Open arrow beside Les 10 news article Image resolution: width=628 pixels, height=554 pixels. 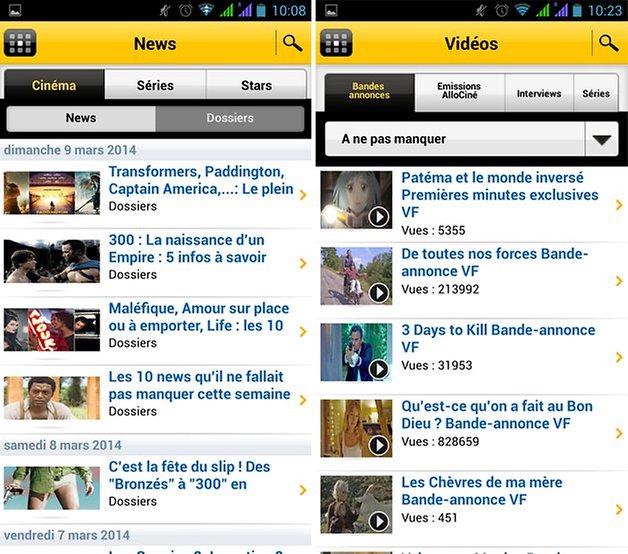click(303, 400)
